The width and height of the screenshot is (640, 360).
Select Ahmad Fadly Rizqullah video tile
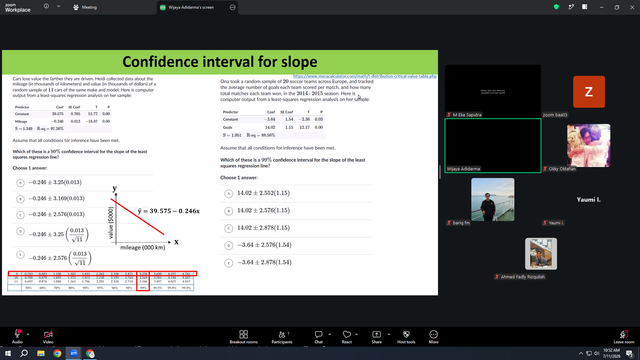(x=541, y=254)
